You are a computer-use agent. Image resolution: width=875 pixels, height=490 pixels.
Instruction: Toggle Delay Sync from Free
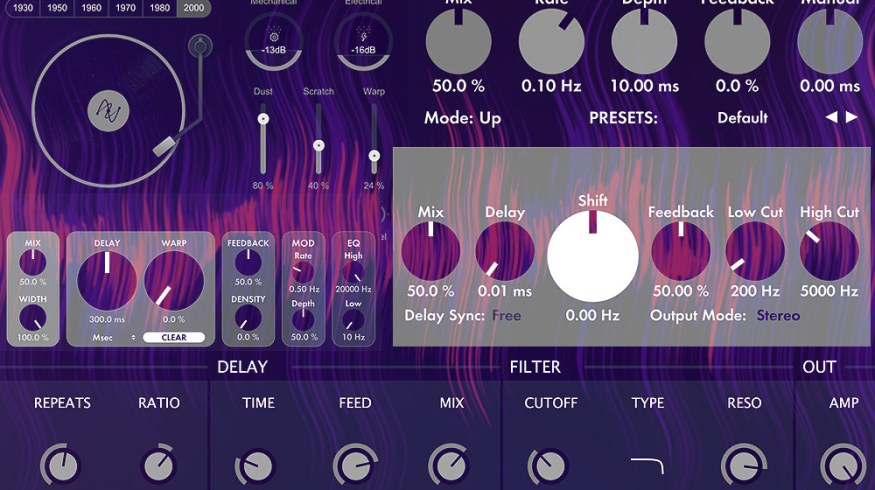click(x=506, y=316)
